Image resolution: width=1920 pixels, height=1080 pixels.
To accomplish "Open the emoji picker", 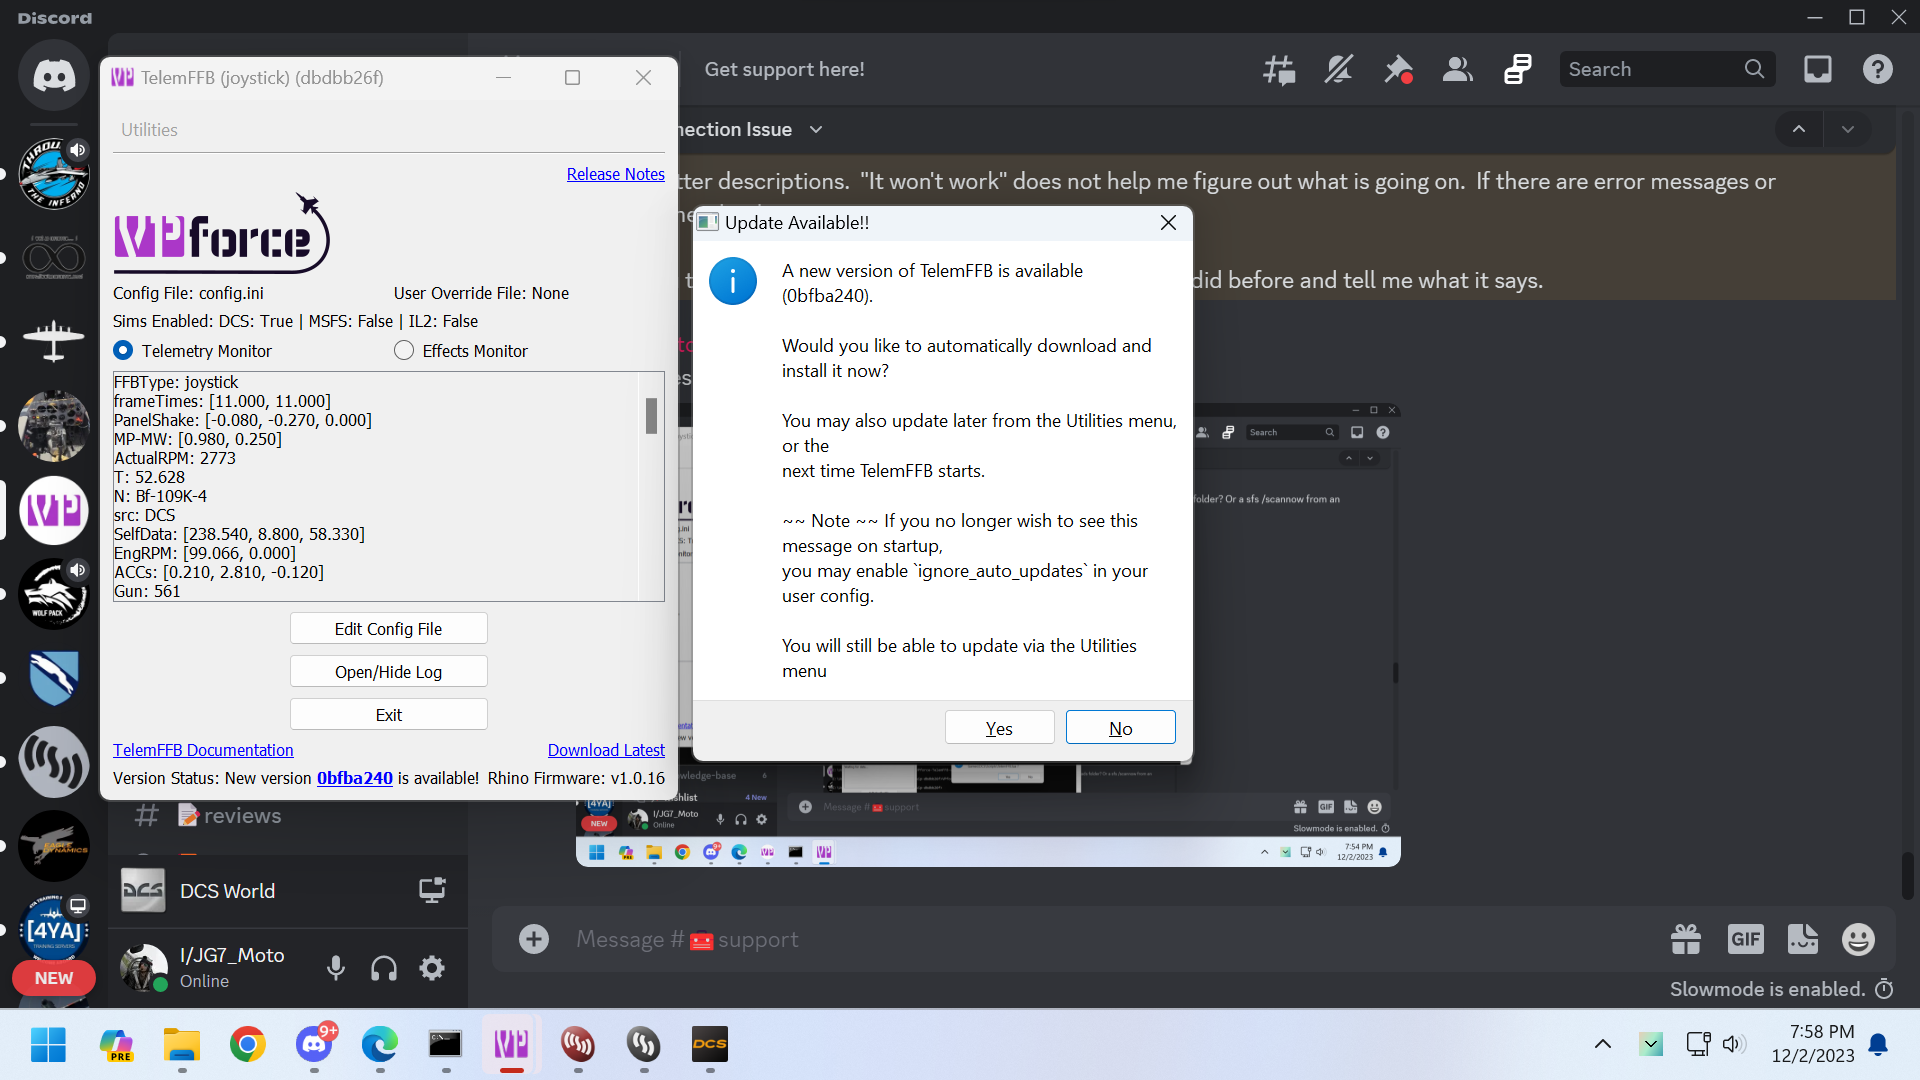I will click(1858, 939).
